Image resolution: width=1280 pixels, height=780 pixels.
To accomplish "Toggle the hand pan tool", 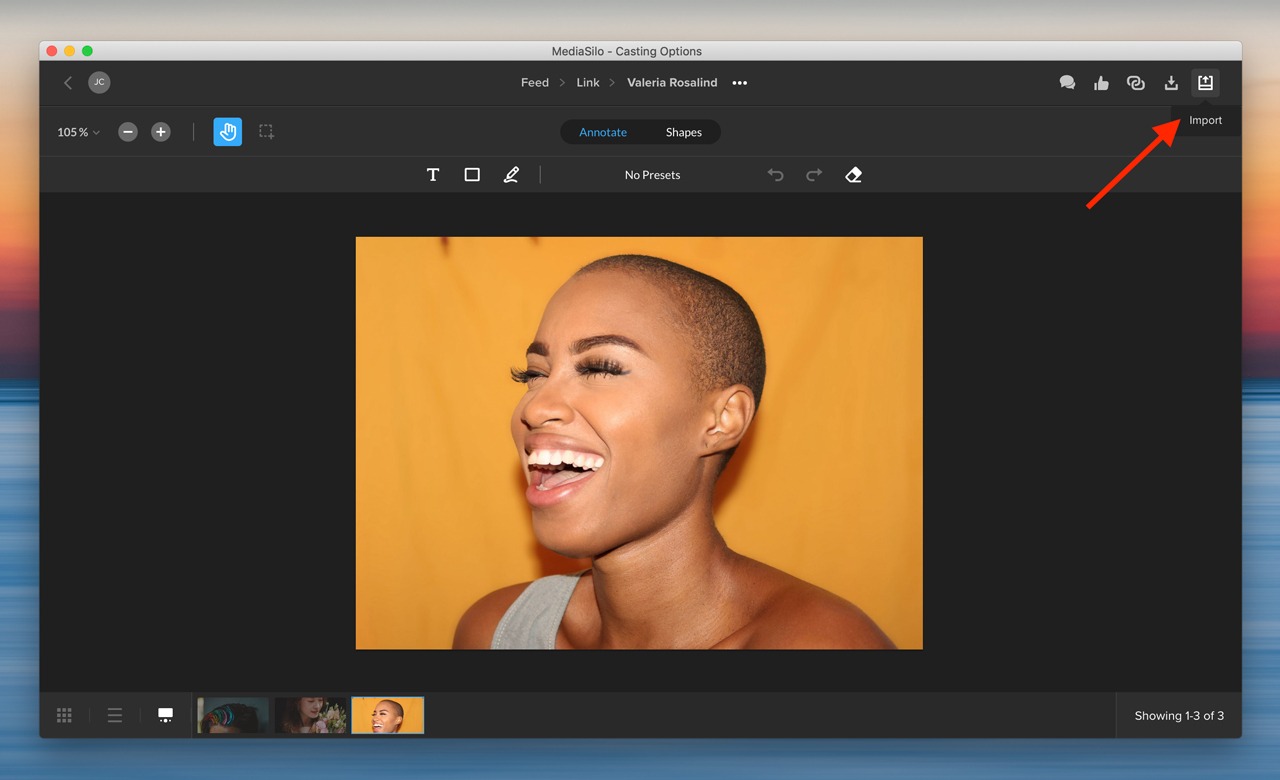I will point(227,132).
